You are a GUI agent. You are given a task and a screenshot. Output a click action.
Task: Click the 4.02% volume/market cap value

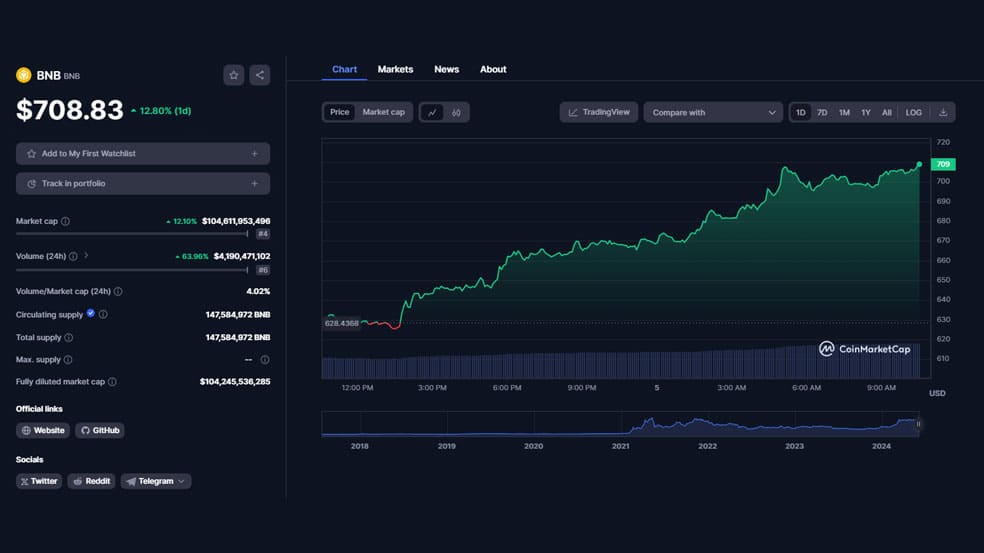coord(258,291)
